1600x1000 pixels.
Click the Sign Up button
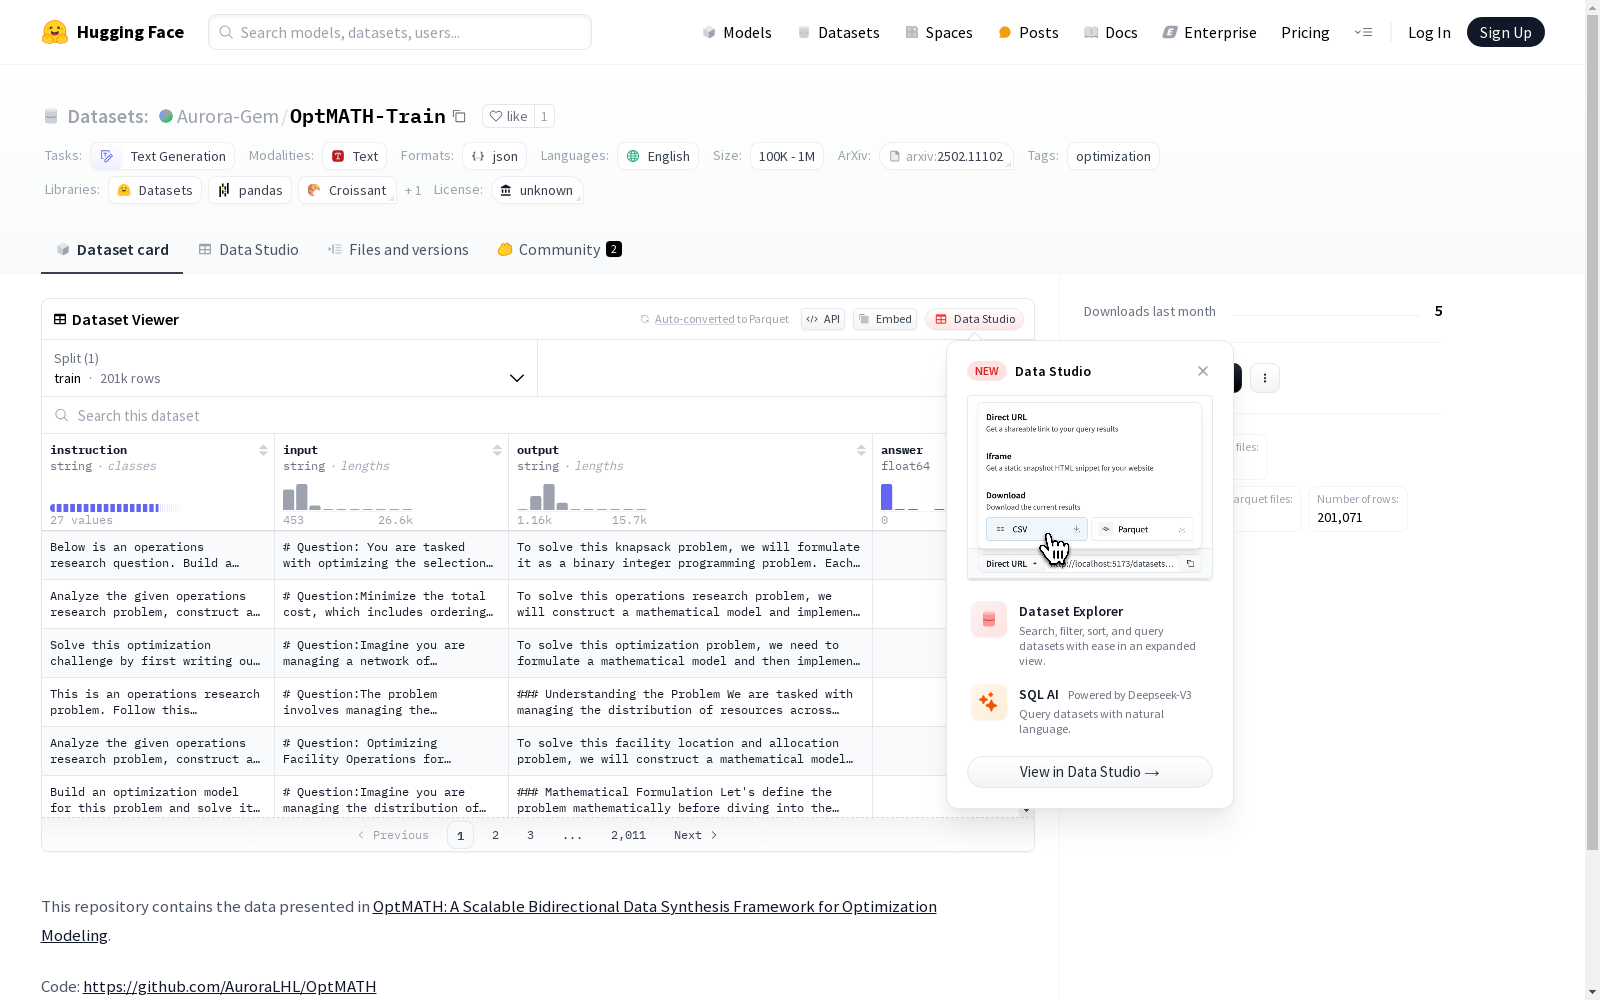[1505, 32]
